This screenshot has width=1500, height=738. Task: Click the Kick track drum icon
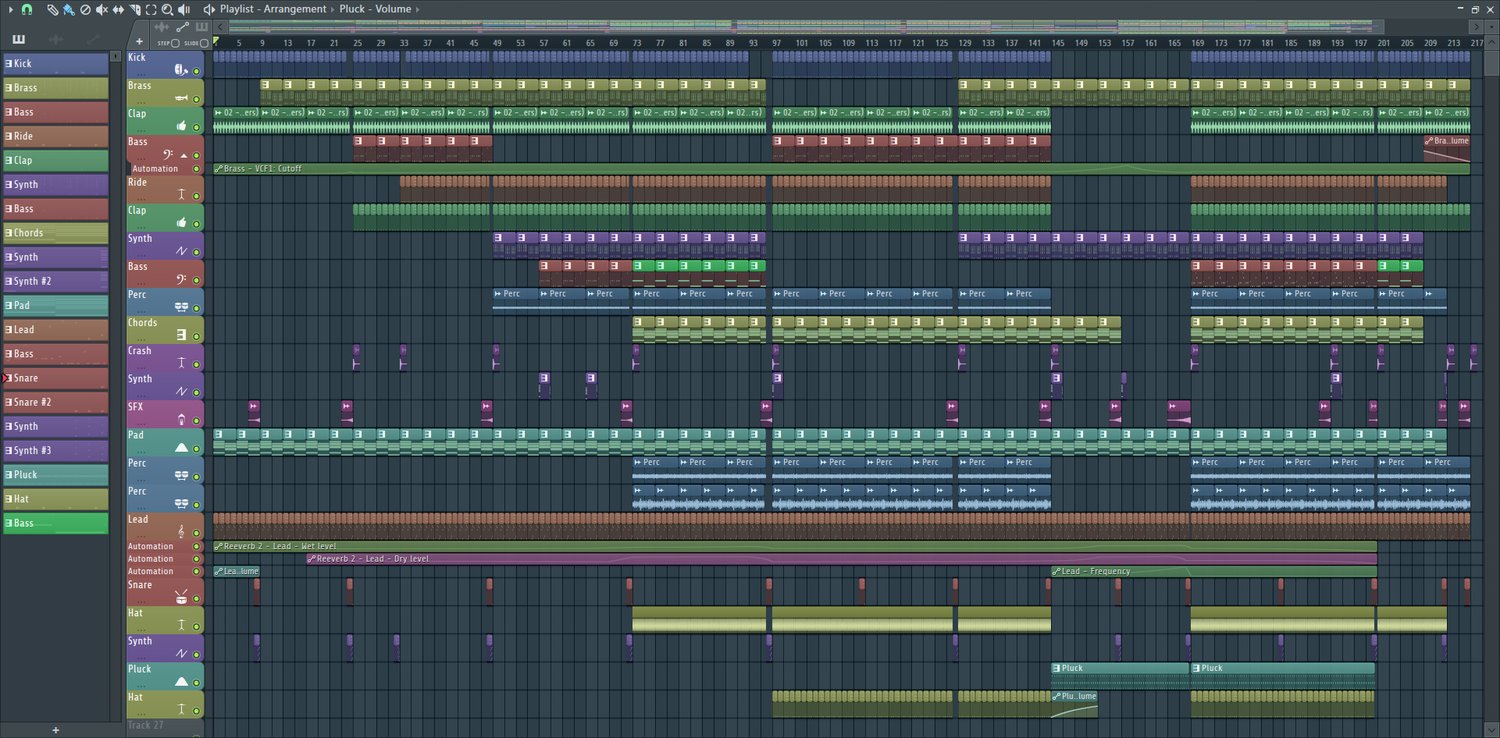(x=181, y=70)
